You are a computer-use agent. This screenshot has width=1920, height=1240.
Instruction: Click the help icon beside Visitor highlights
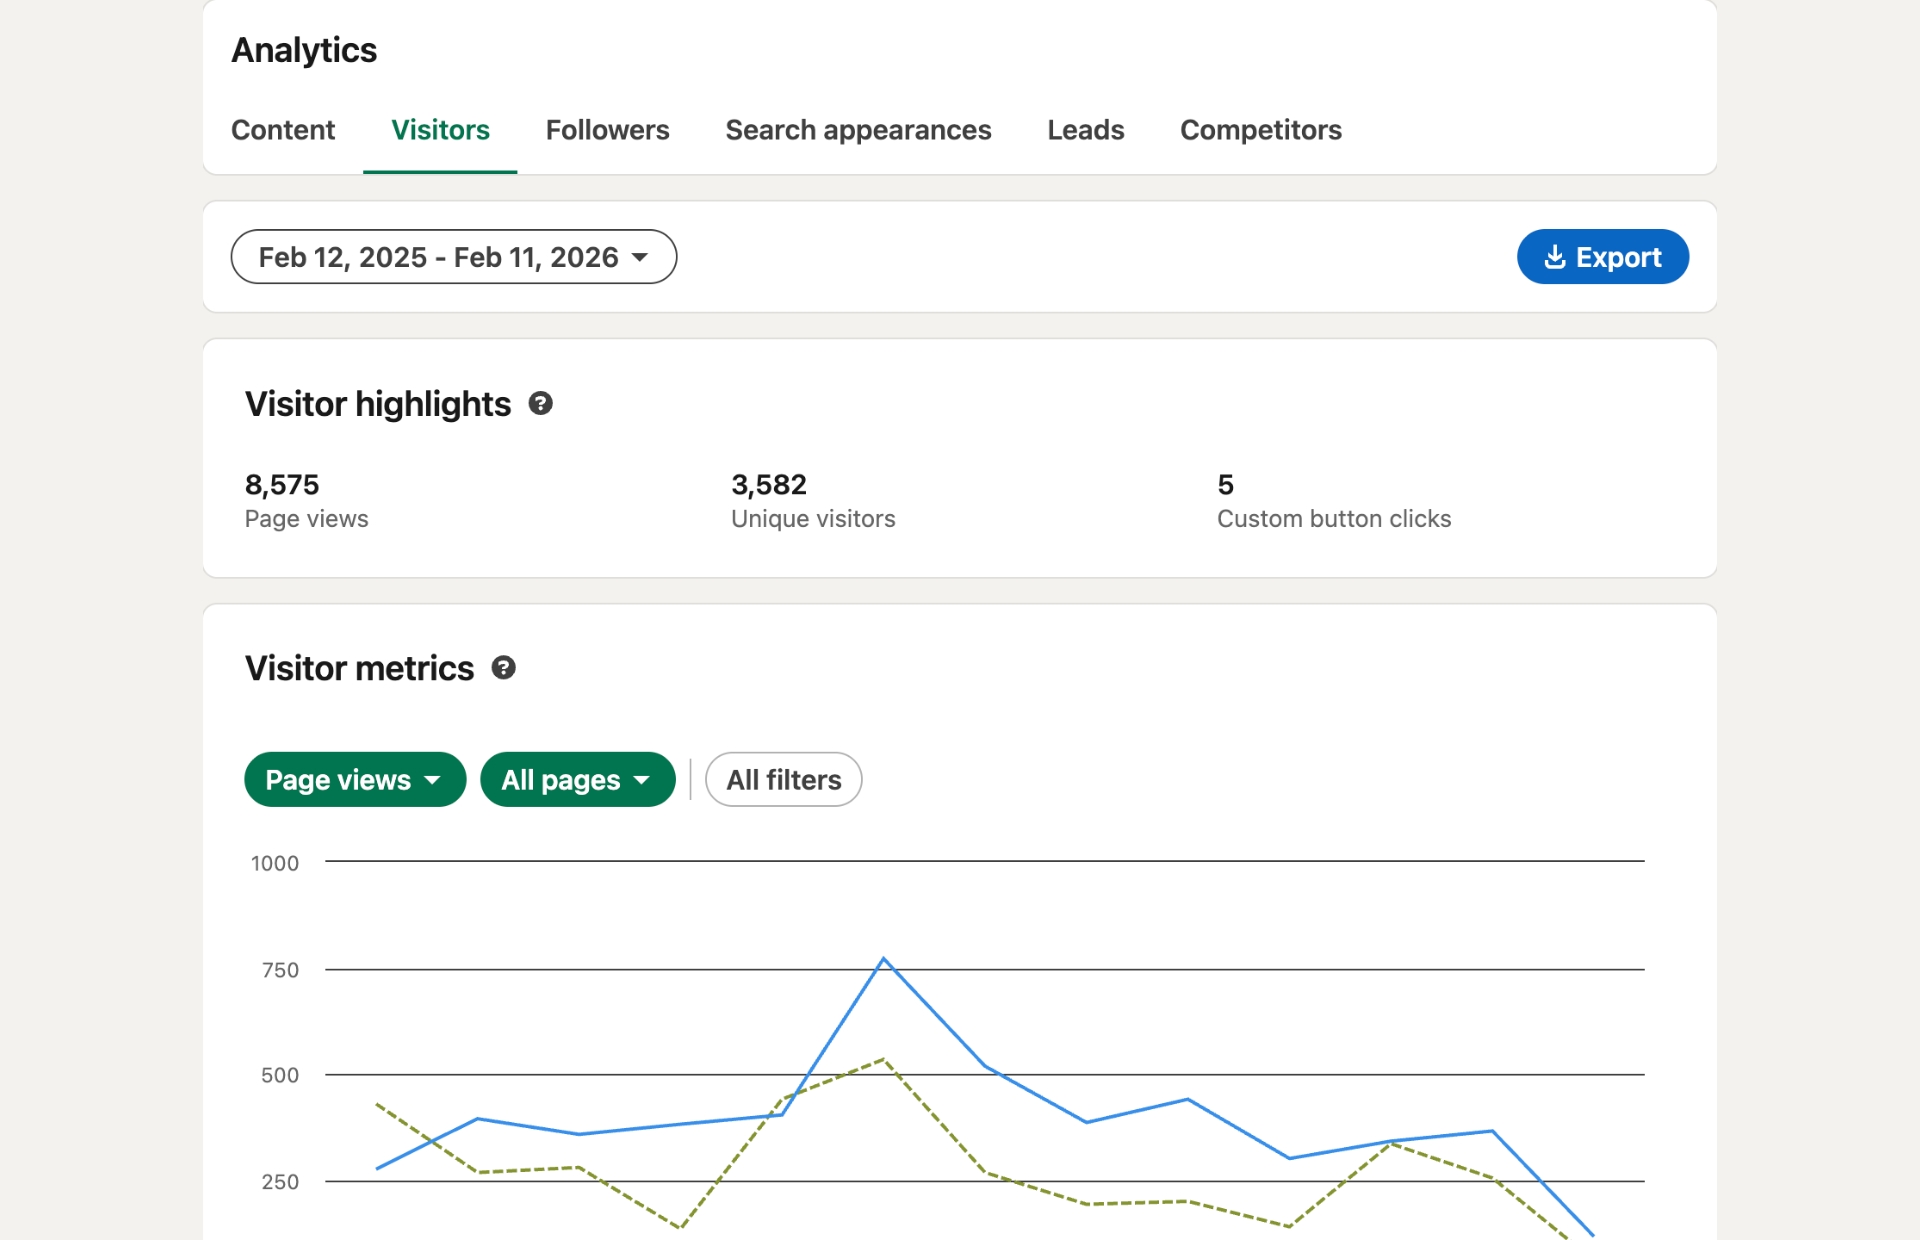541,404
